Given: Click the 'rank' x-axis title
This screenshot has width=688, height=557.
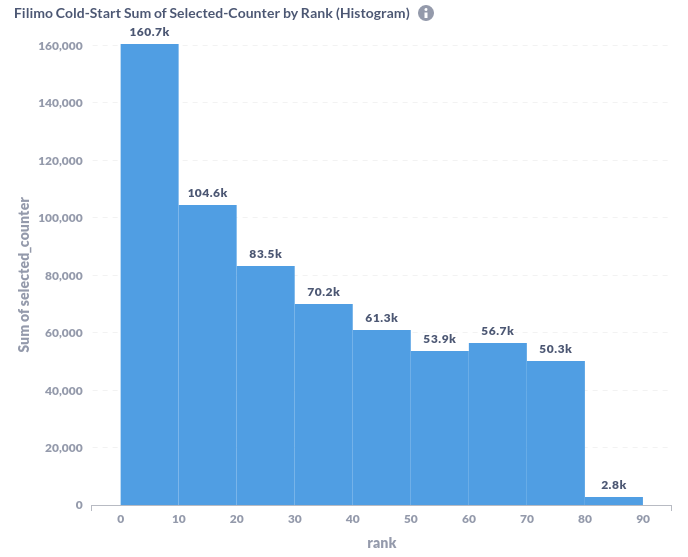Looking at the screenshot, I should click(x=382, y=543).
